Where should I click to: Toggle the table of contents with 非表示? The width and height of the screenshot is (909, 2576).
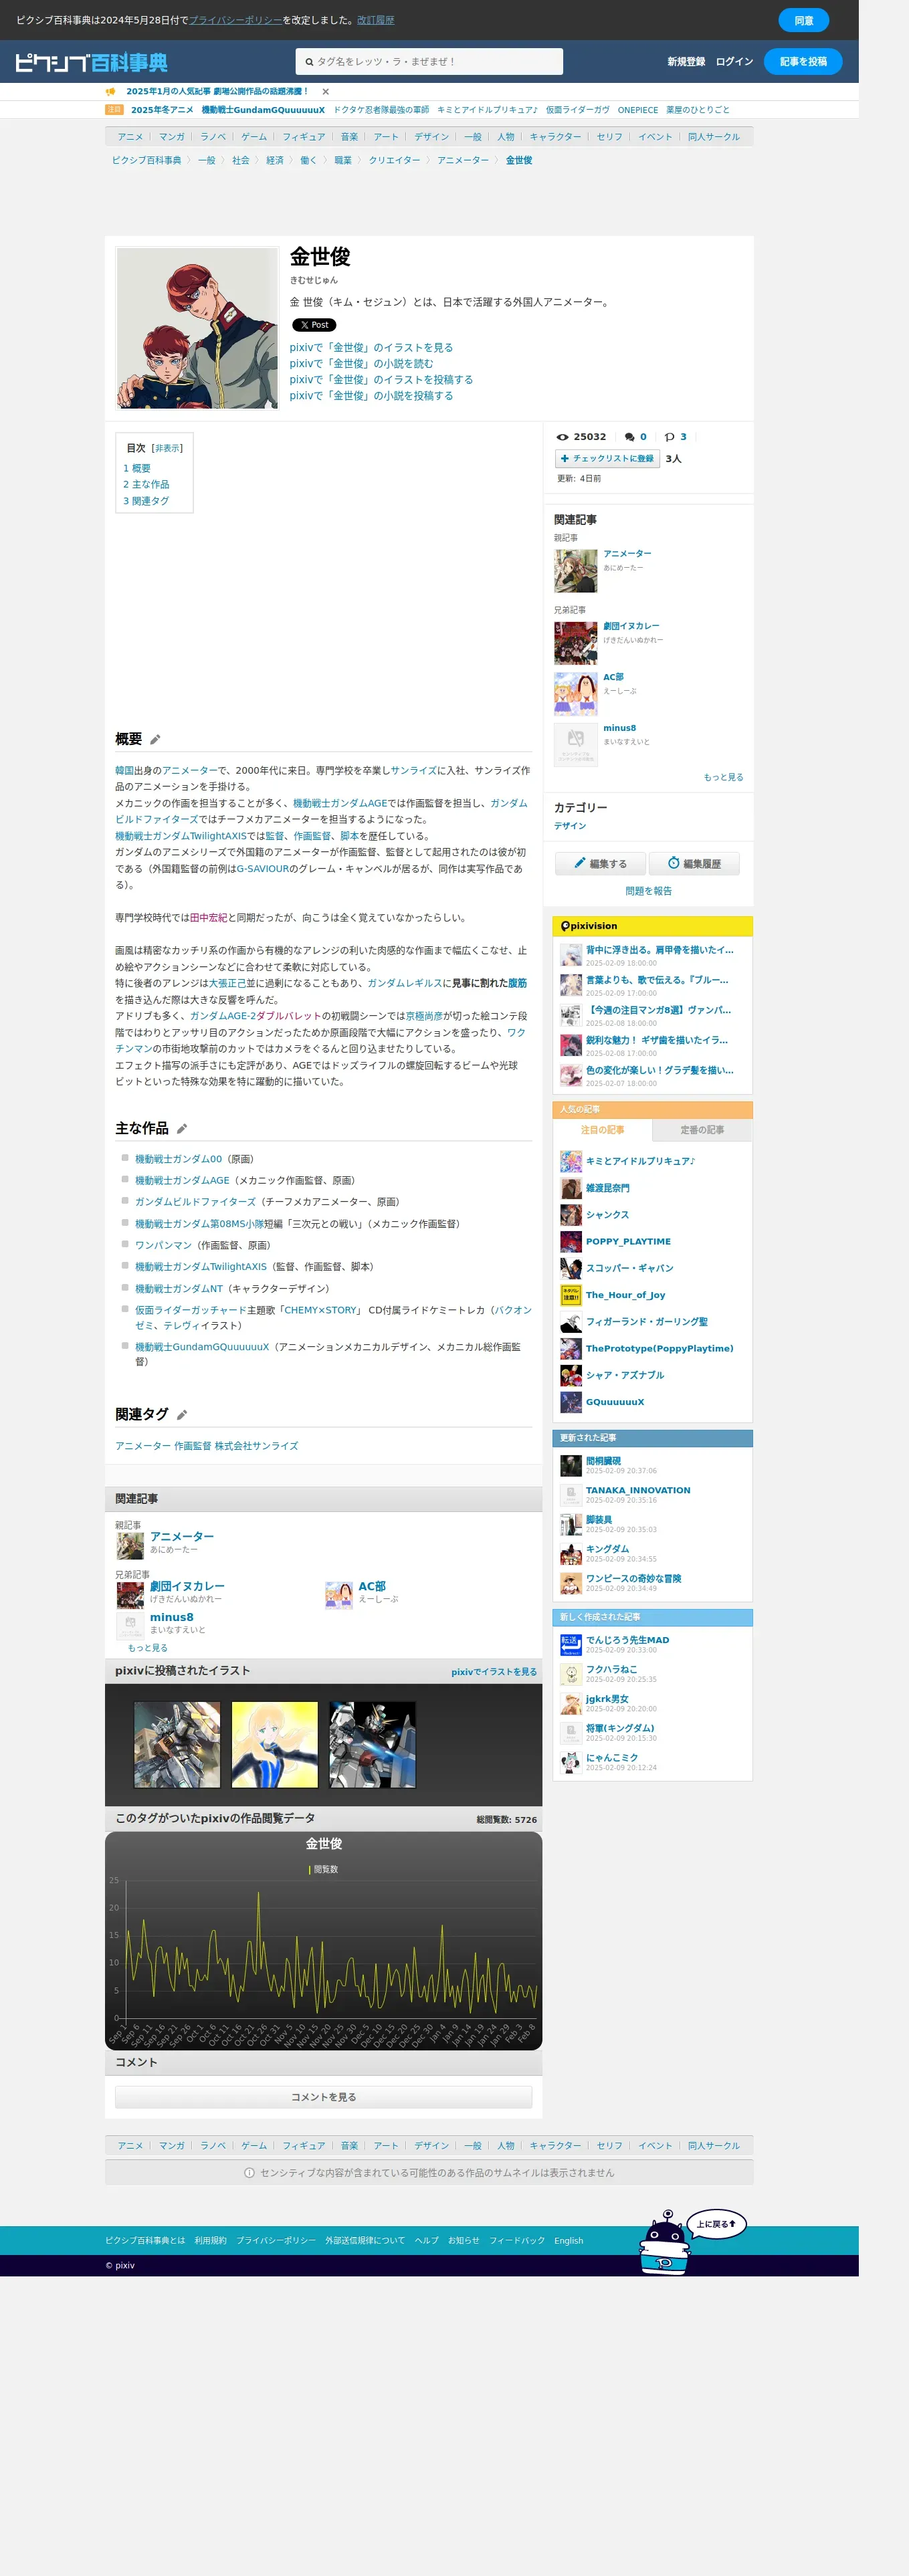pos(167,449)
